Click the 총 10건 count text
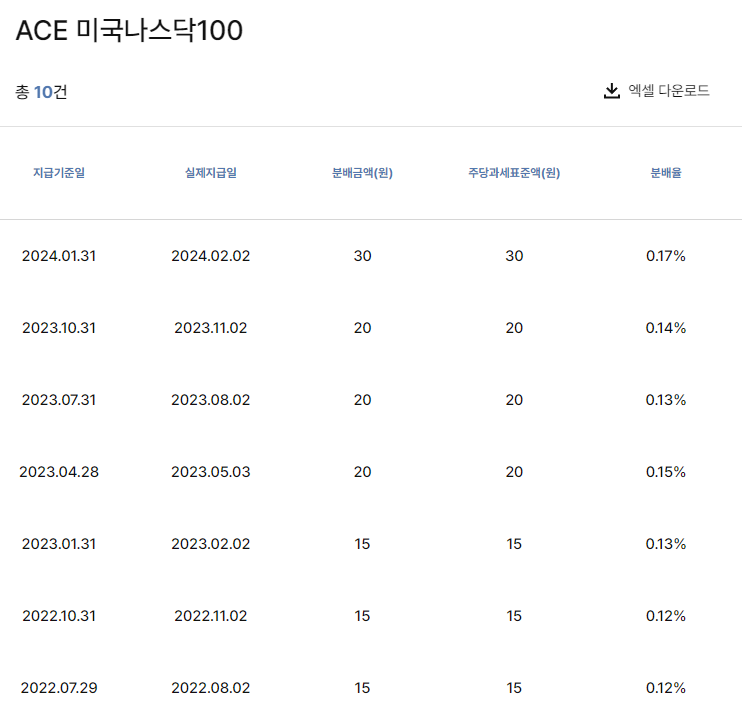This screenshot has height=707, width=744. [41, 92]
